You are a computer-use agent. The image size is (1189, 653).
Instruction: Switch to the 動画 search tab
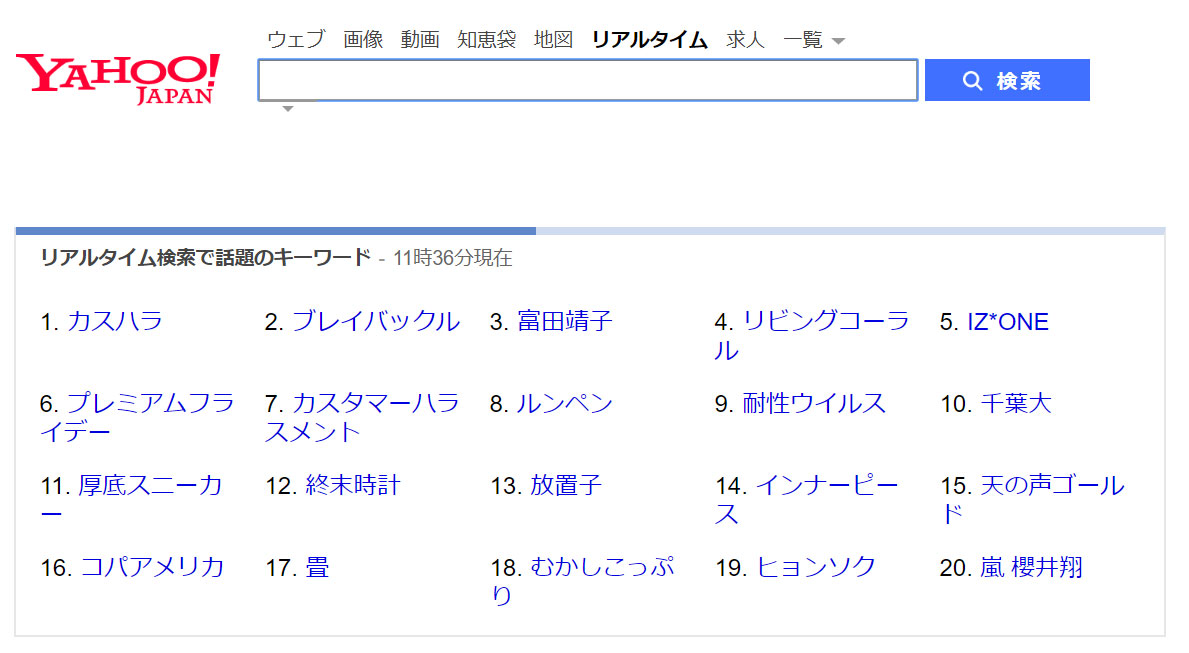pos(419,39)
